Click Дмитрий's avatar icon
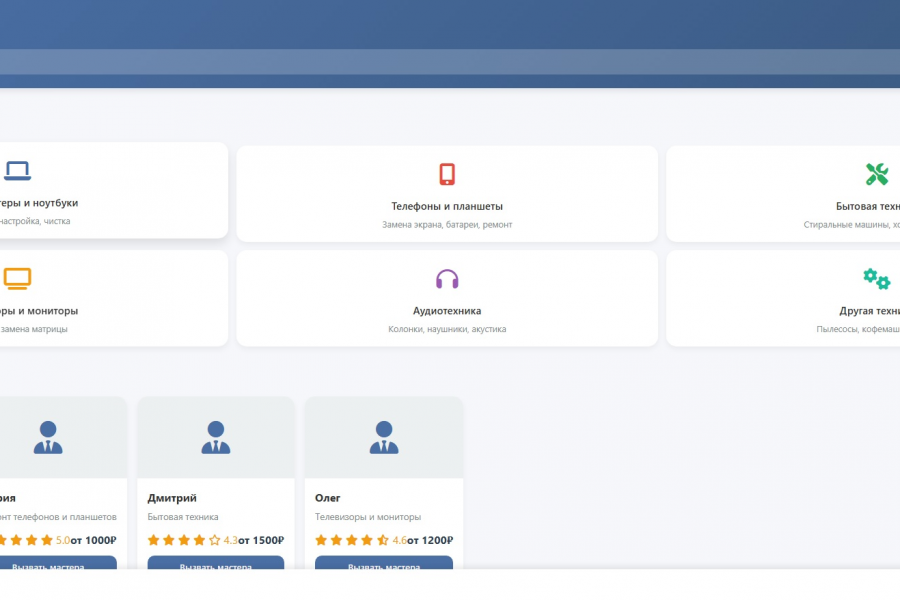This screenshot has width=900, height=600. (216, 437)
